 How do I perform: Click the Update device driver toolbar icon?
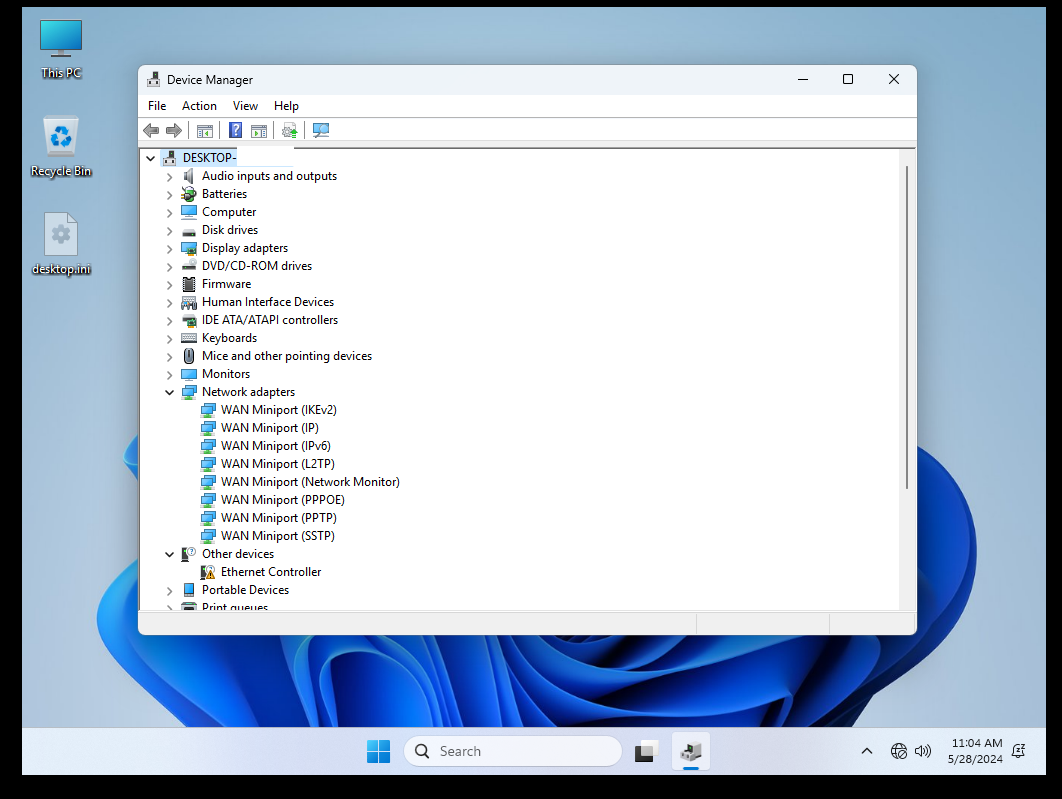[x=290, y=130]
